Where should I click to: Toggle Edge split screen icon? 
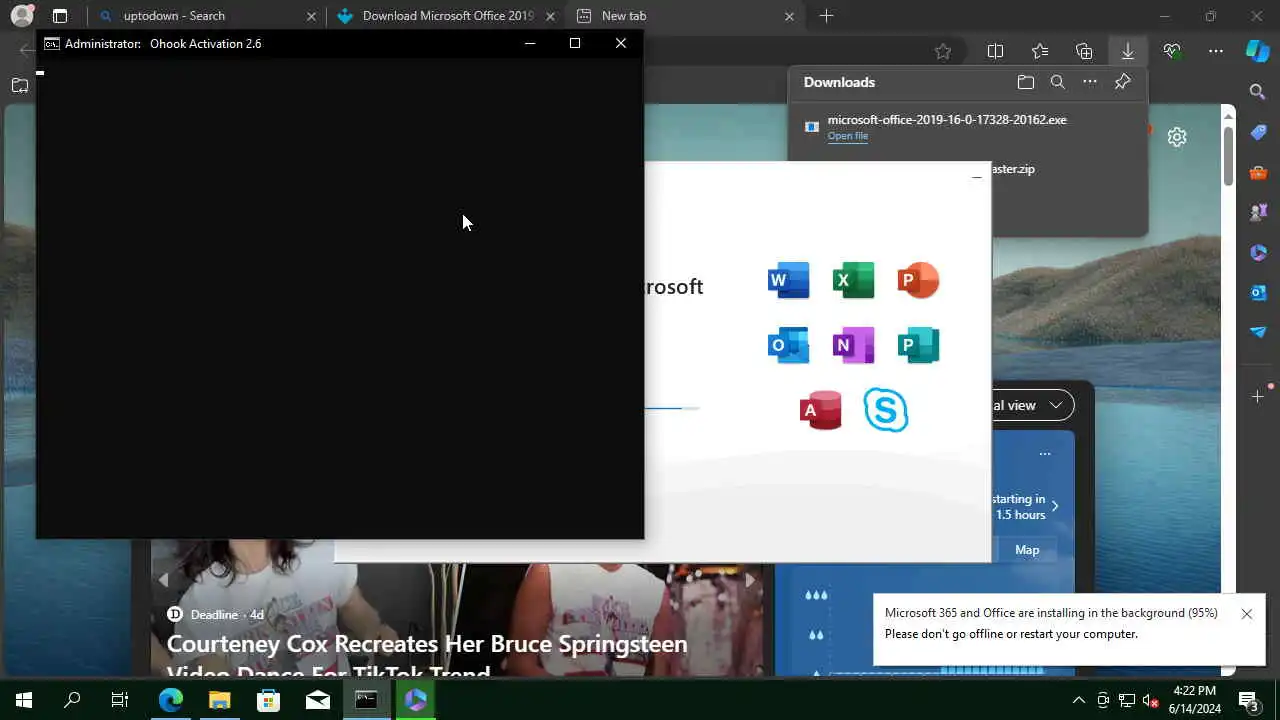tap(995, 52)
